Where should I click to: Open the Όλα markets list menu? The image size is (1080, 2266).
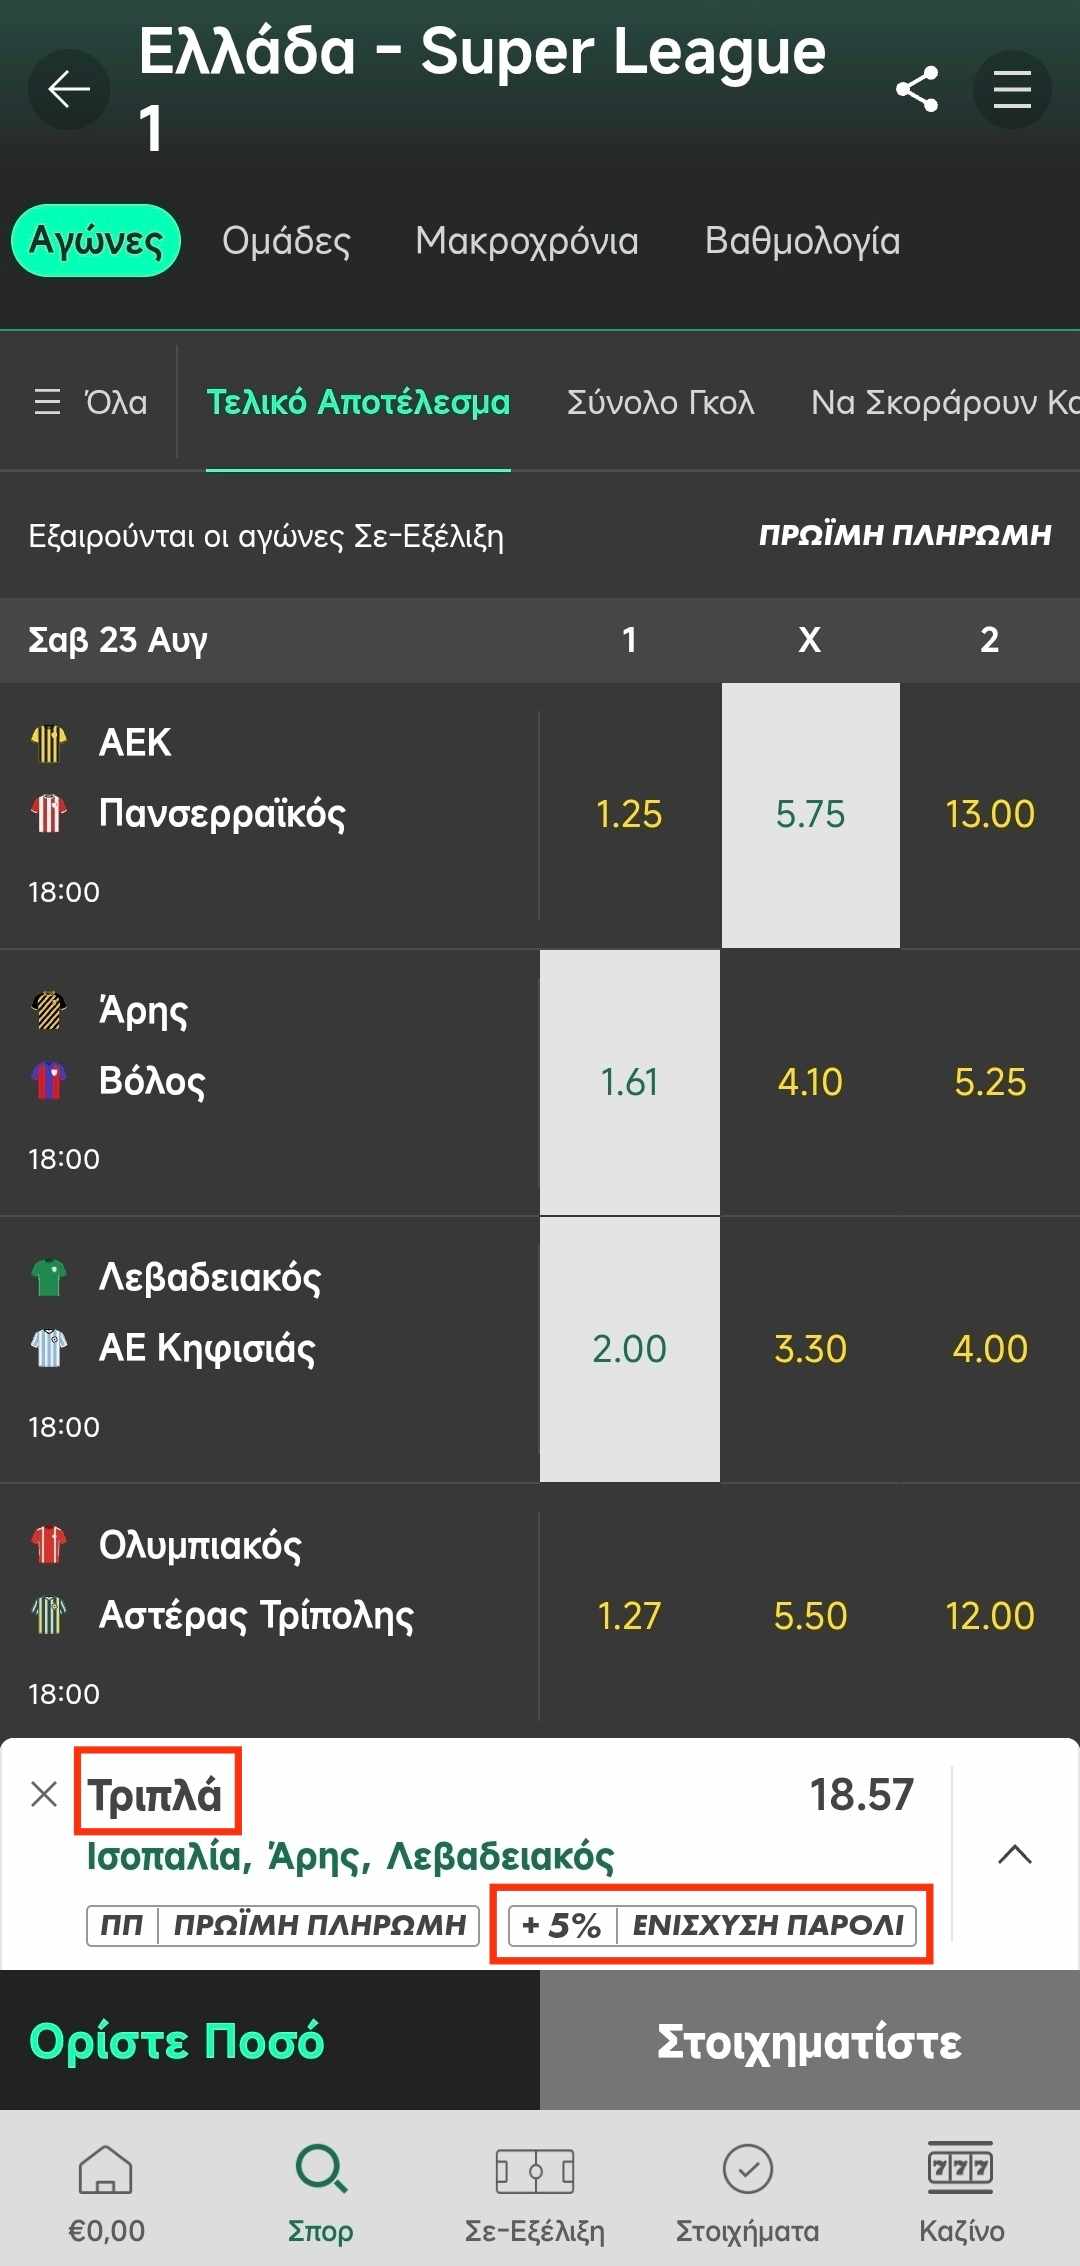point(90,402)
